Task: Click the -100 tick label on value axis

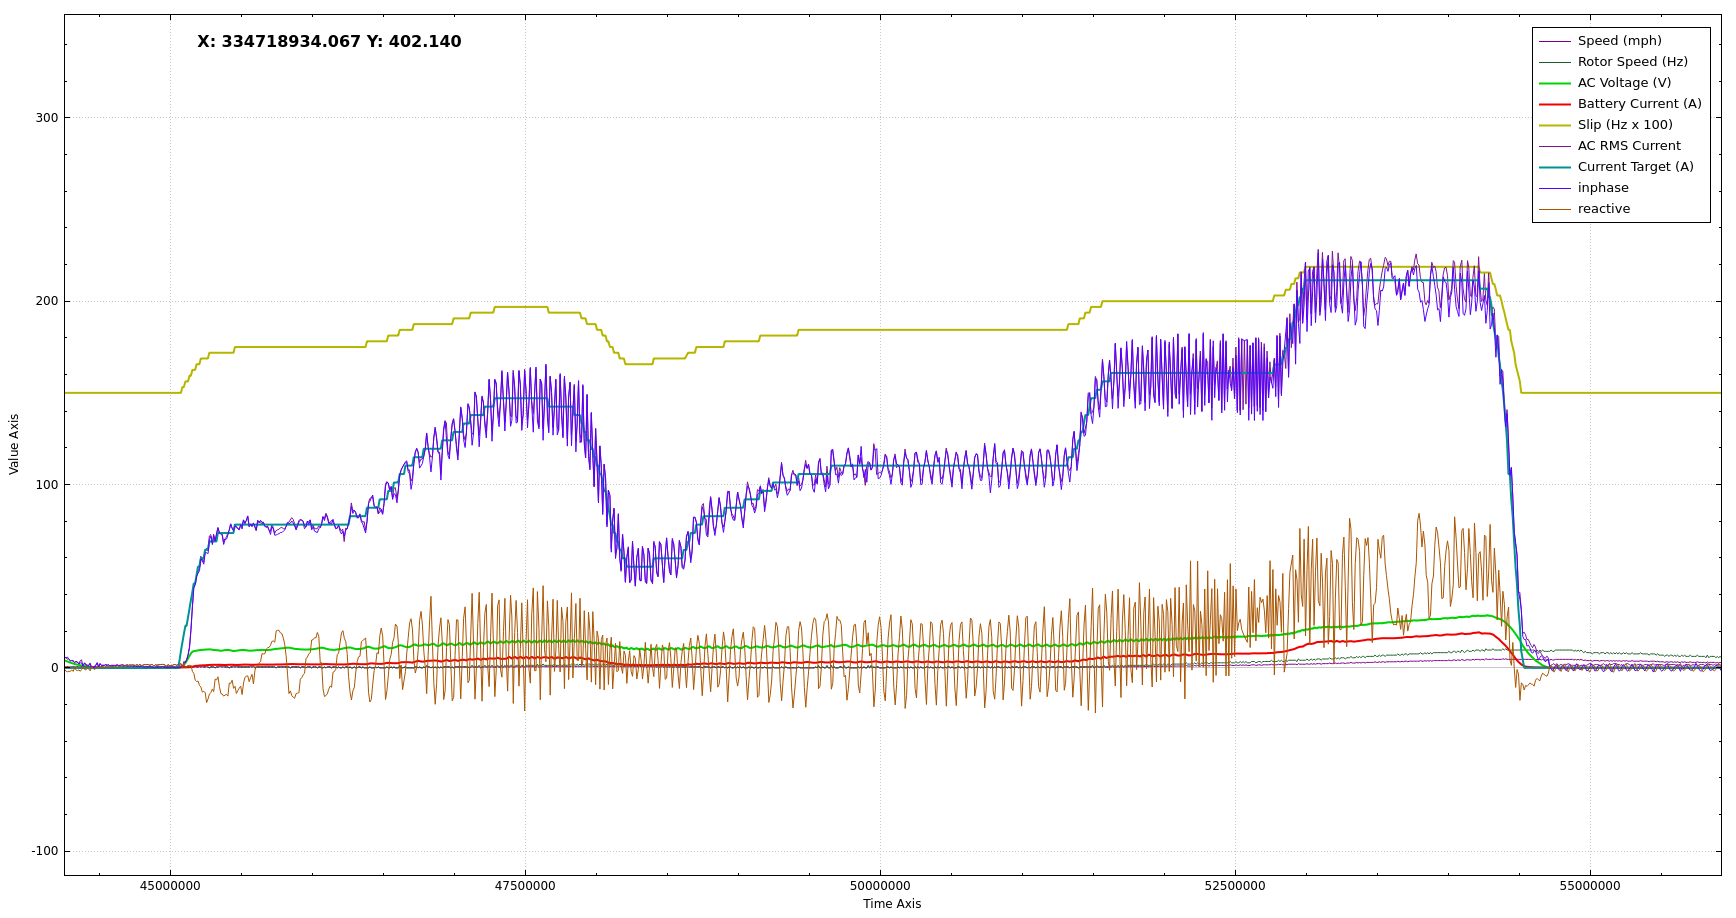Action: 45,851
